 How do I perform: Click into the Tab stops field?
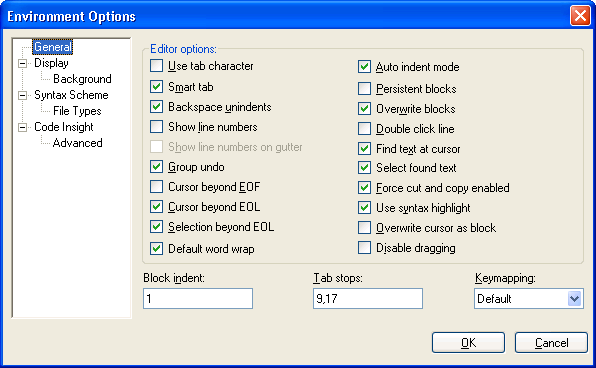368,298
